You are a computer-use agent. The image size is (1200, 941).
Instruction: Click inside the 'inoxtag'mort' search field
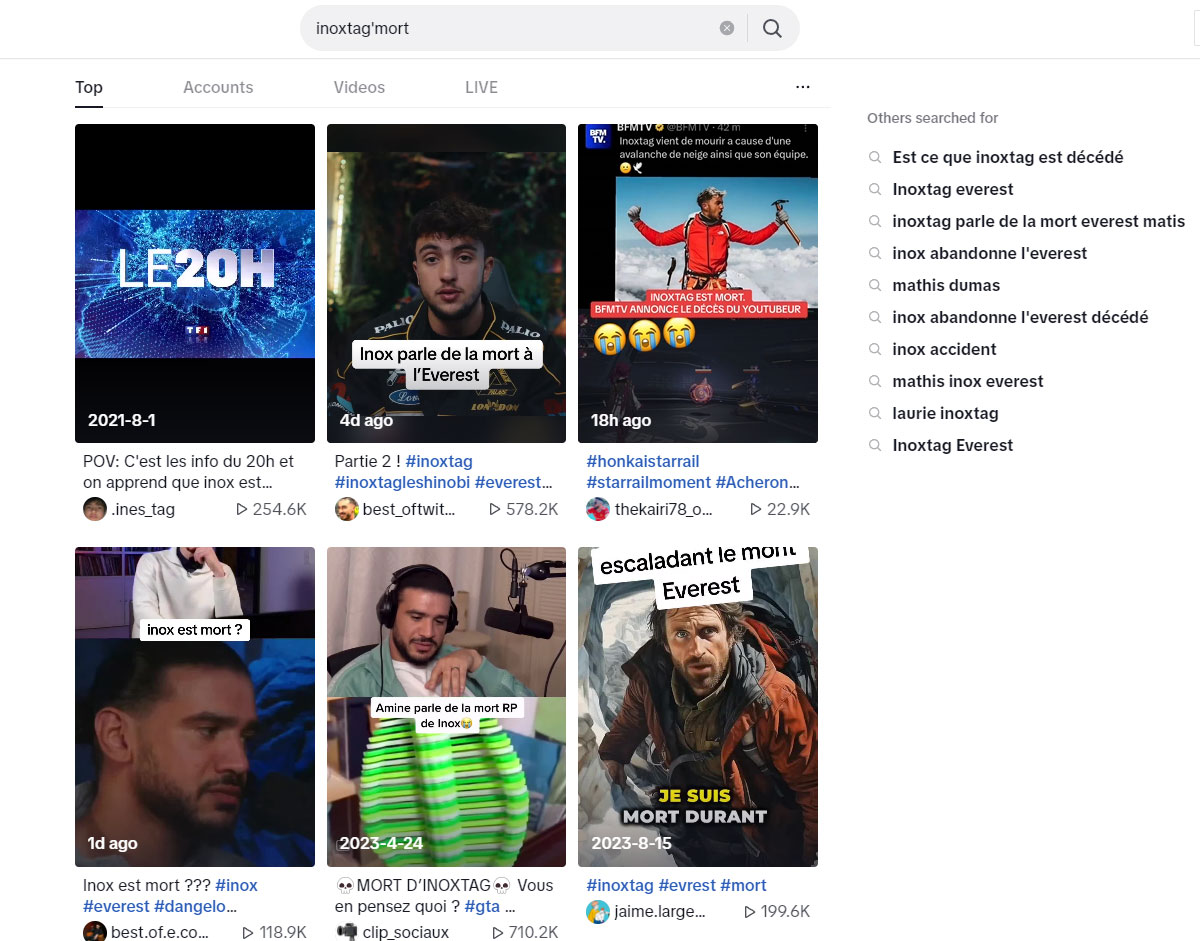[x=510, y=28]
